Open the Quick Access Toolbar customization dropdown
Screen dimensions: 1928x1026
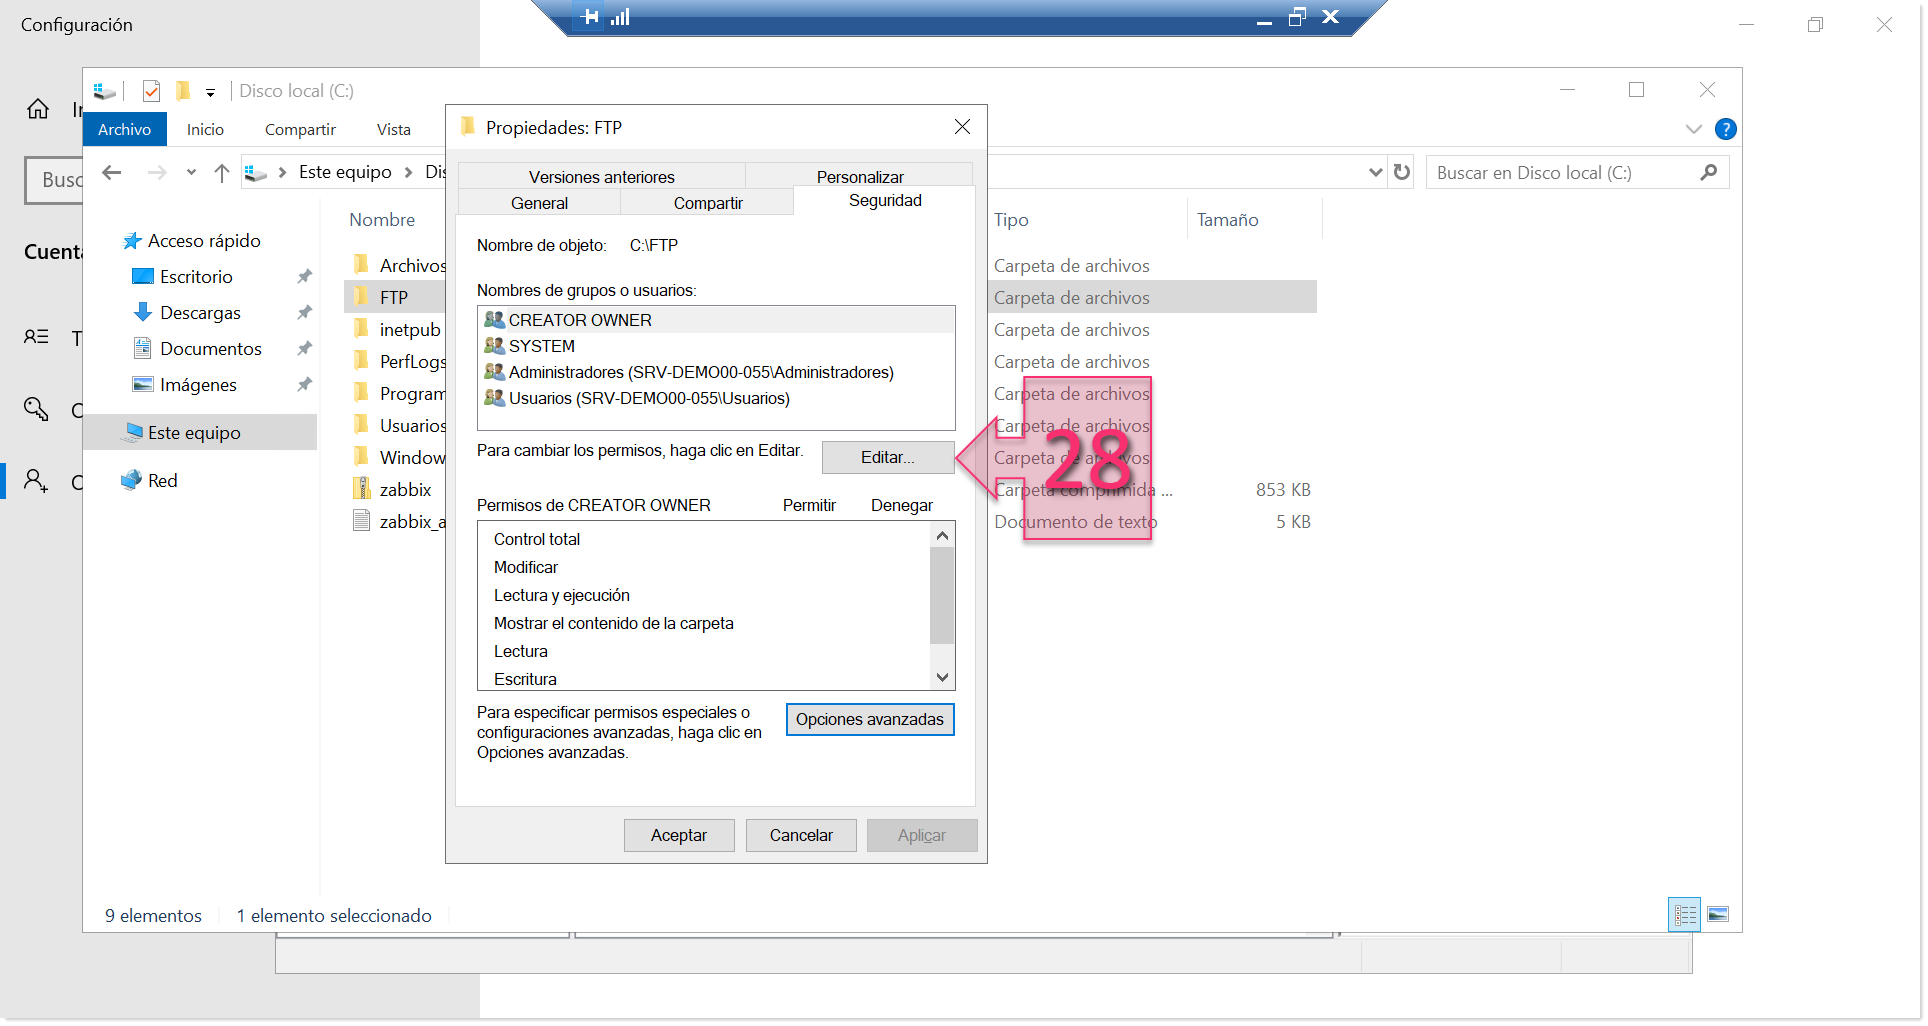211,91
